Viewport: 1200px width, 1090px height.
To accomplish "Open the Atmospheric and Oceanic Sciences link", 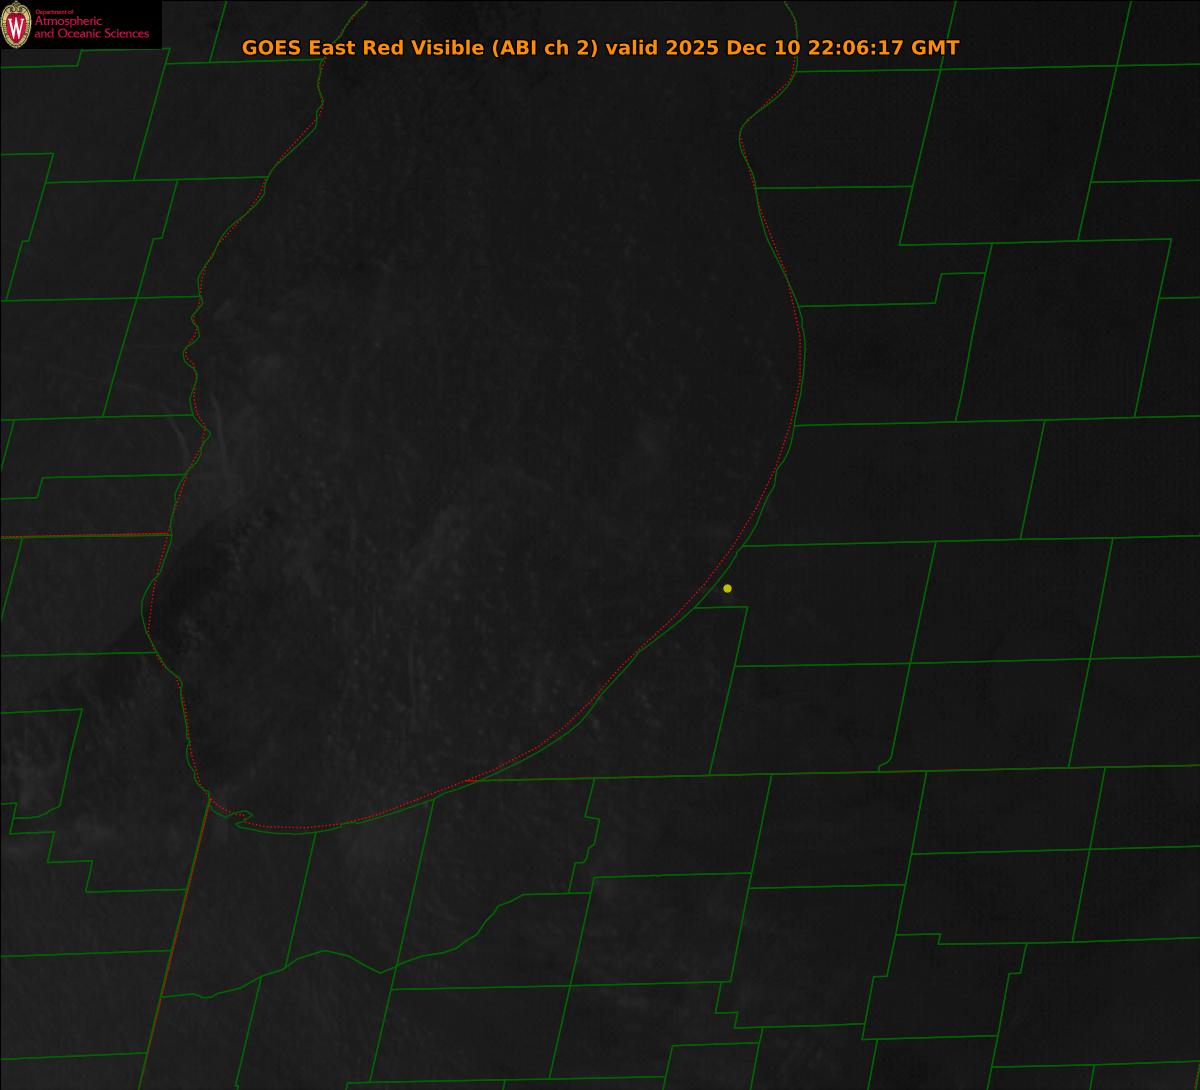I will coord(92,28).
